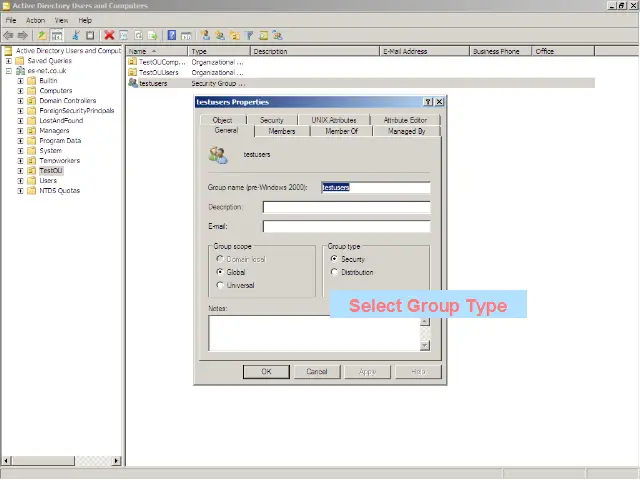Create new organizational unit toolbar icon
The image size is (640, 480).
pyautogui.click(x=235, y=36)
